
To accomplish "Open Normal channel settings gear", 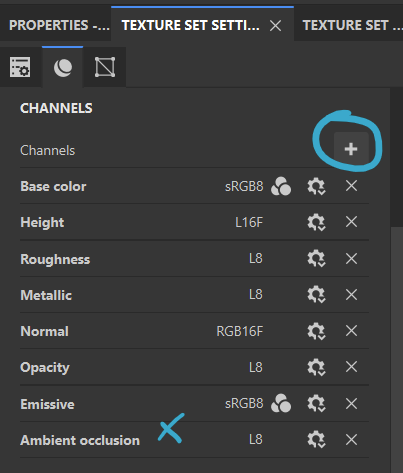I will [316, 331].
